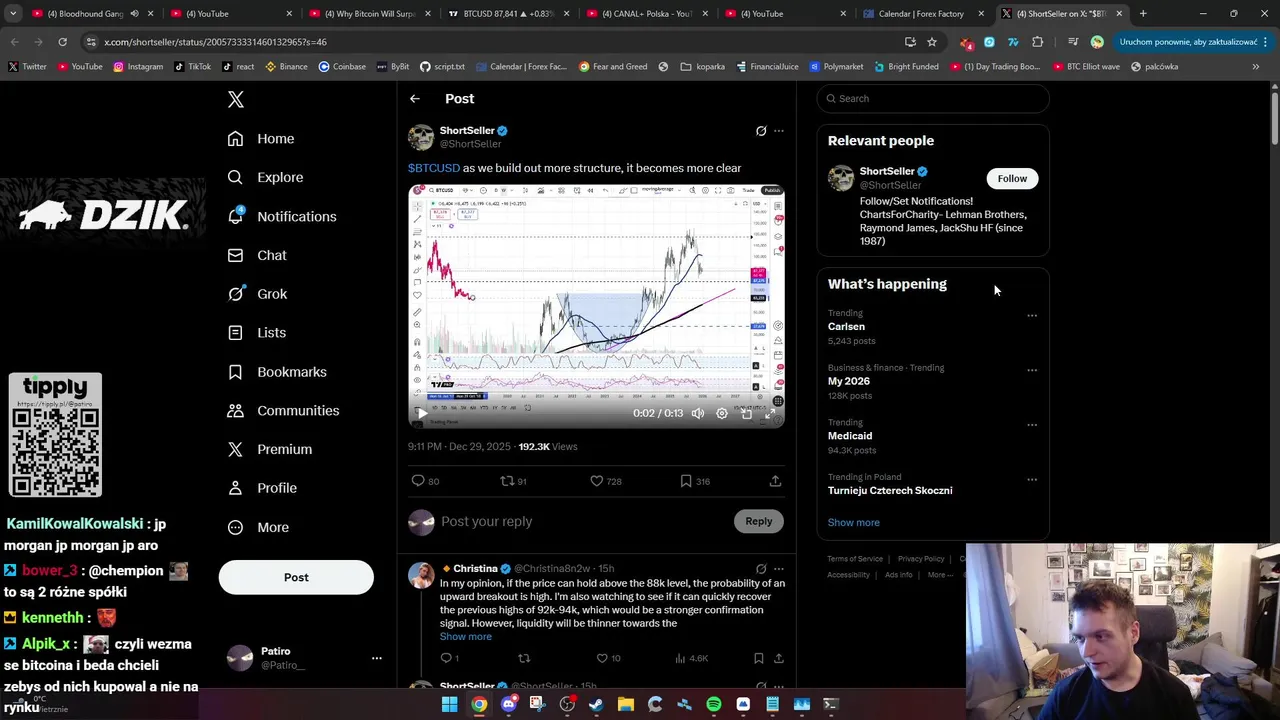Click the reply bubble icon showing 80

(418, 481)
